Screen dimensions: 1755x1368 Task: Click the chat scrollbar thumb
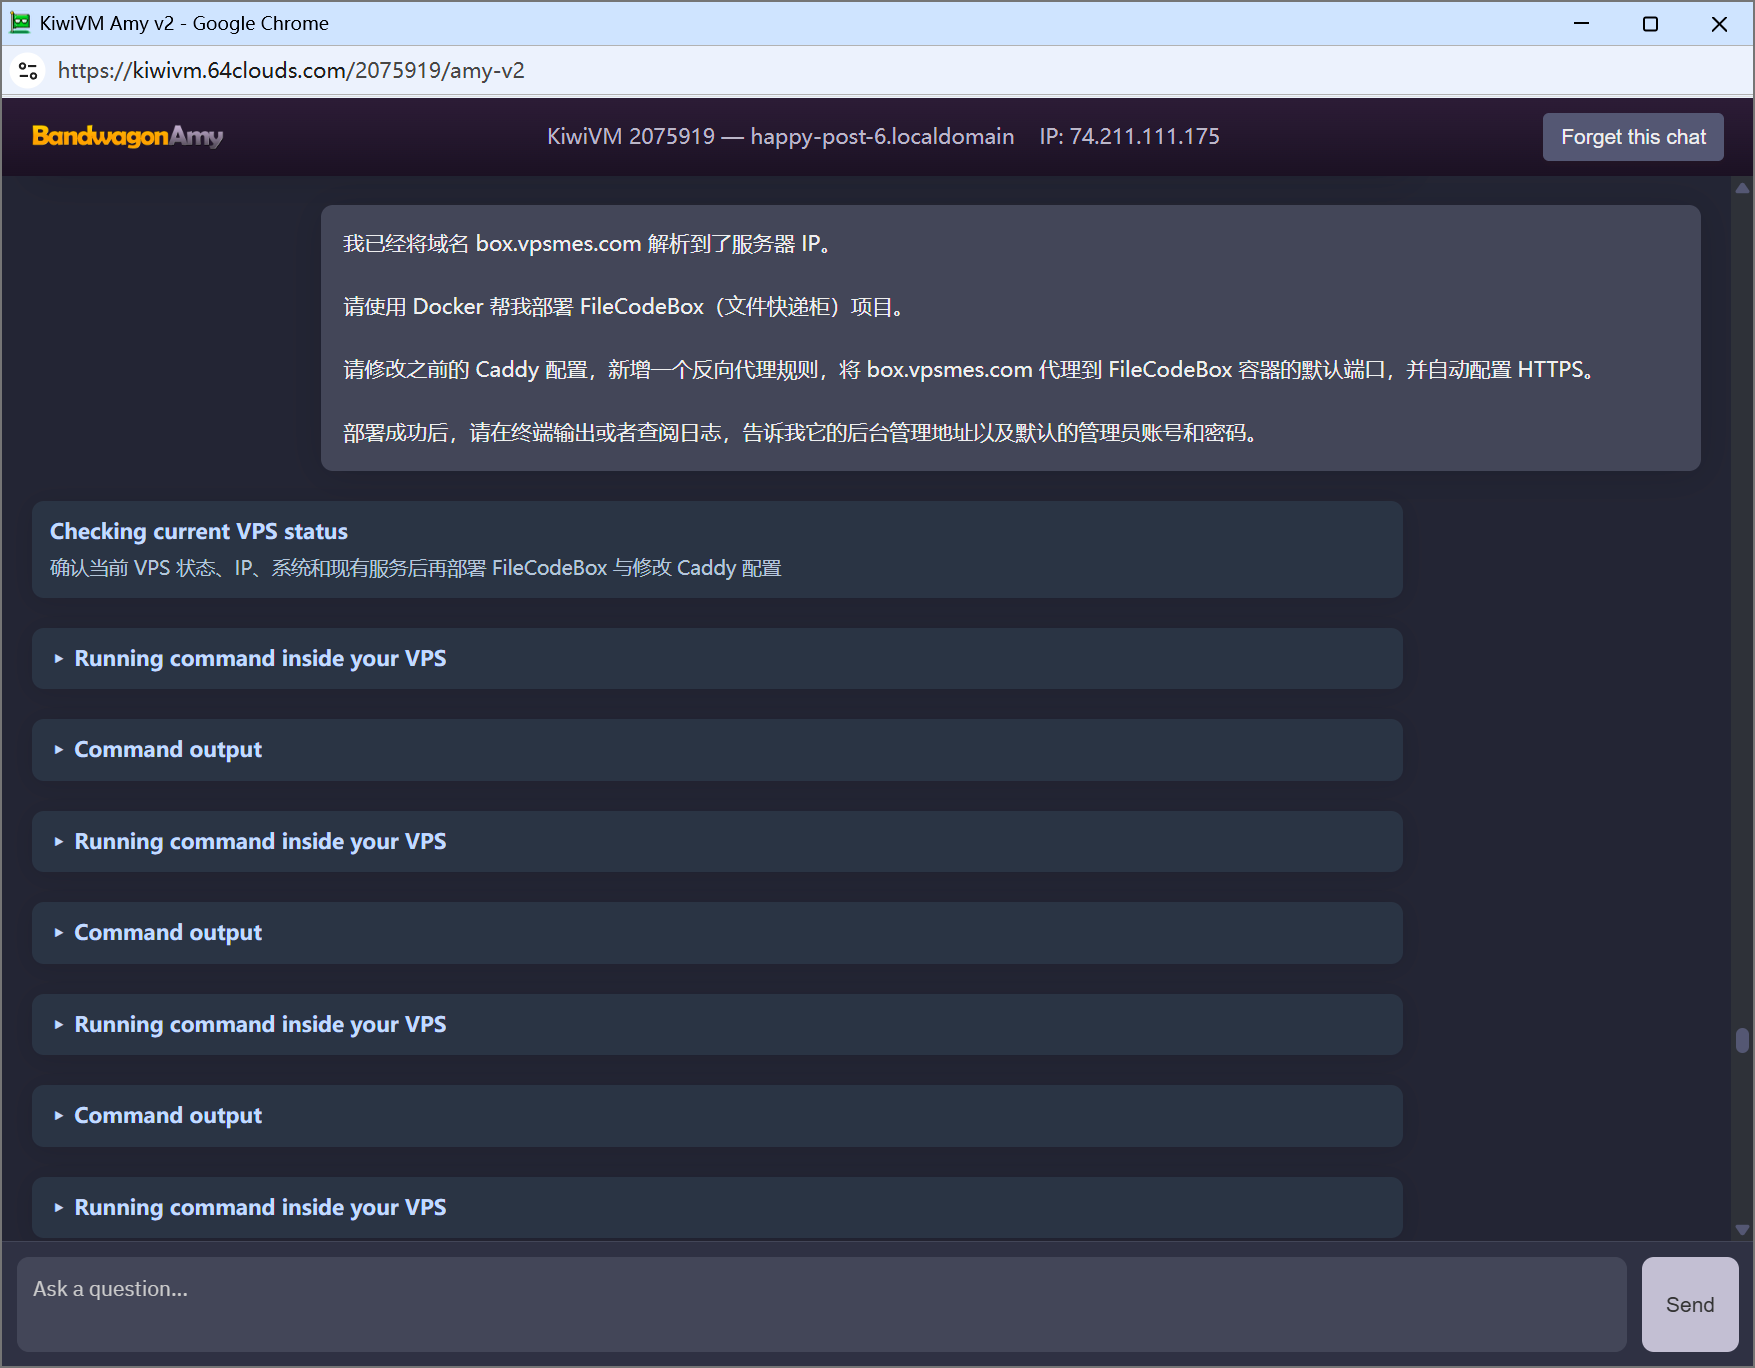(1742, 1040)
